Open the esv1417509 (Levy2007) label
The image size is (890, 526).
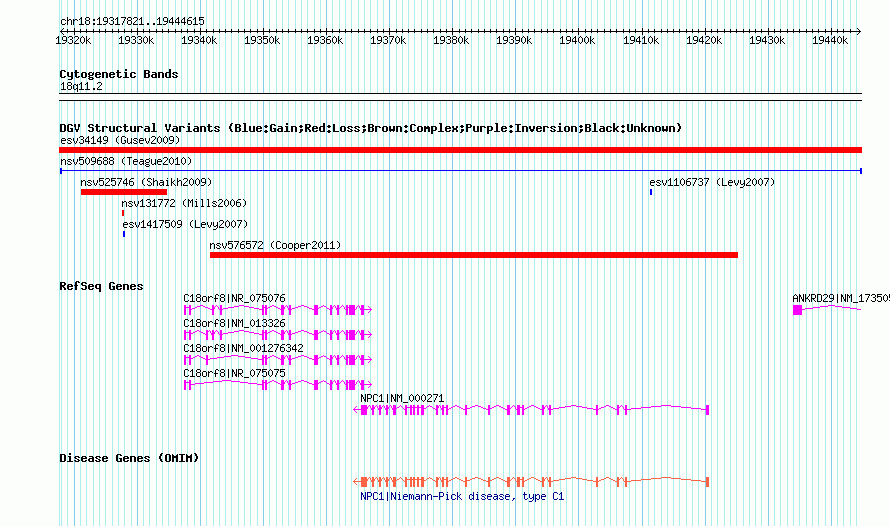tap(185, 224)
